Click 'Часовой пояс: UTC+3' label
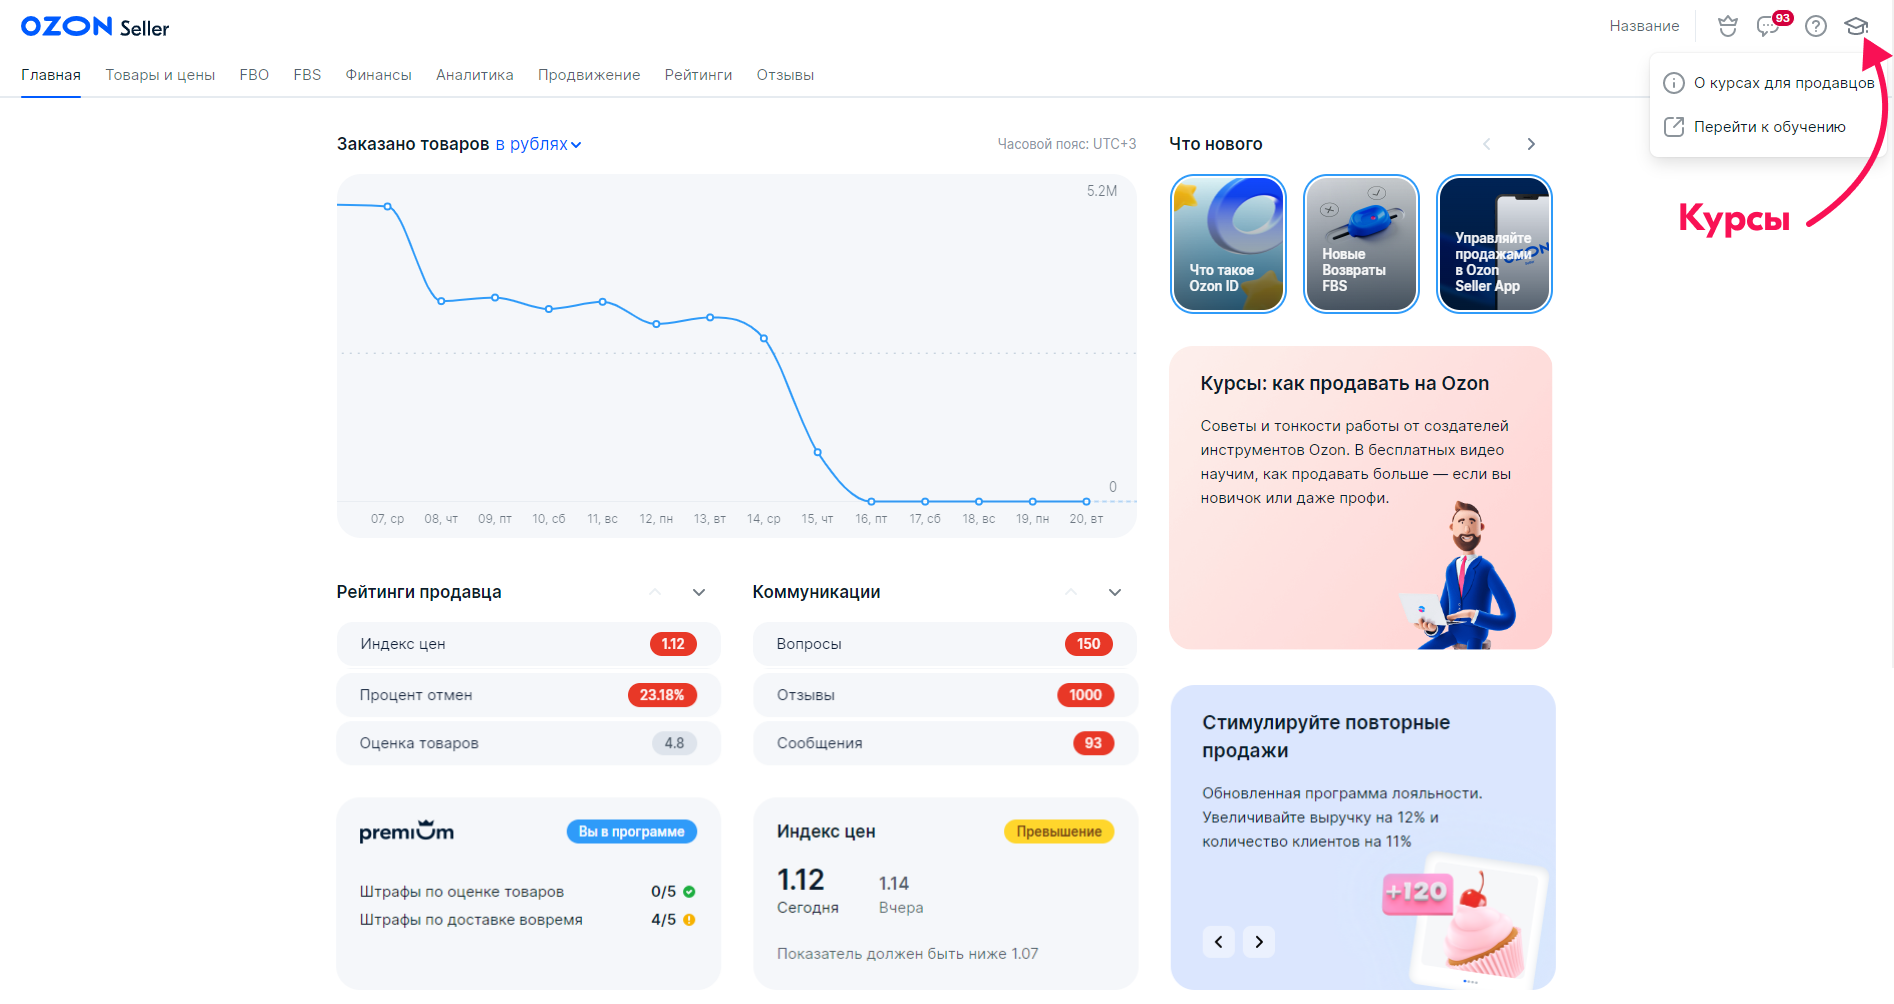1894x1004 pixels. click(1066, 144)
